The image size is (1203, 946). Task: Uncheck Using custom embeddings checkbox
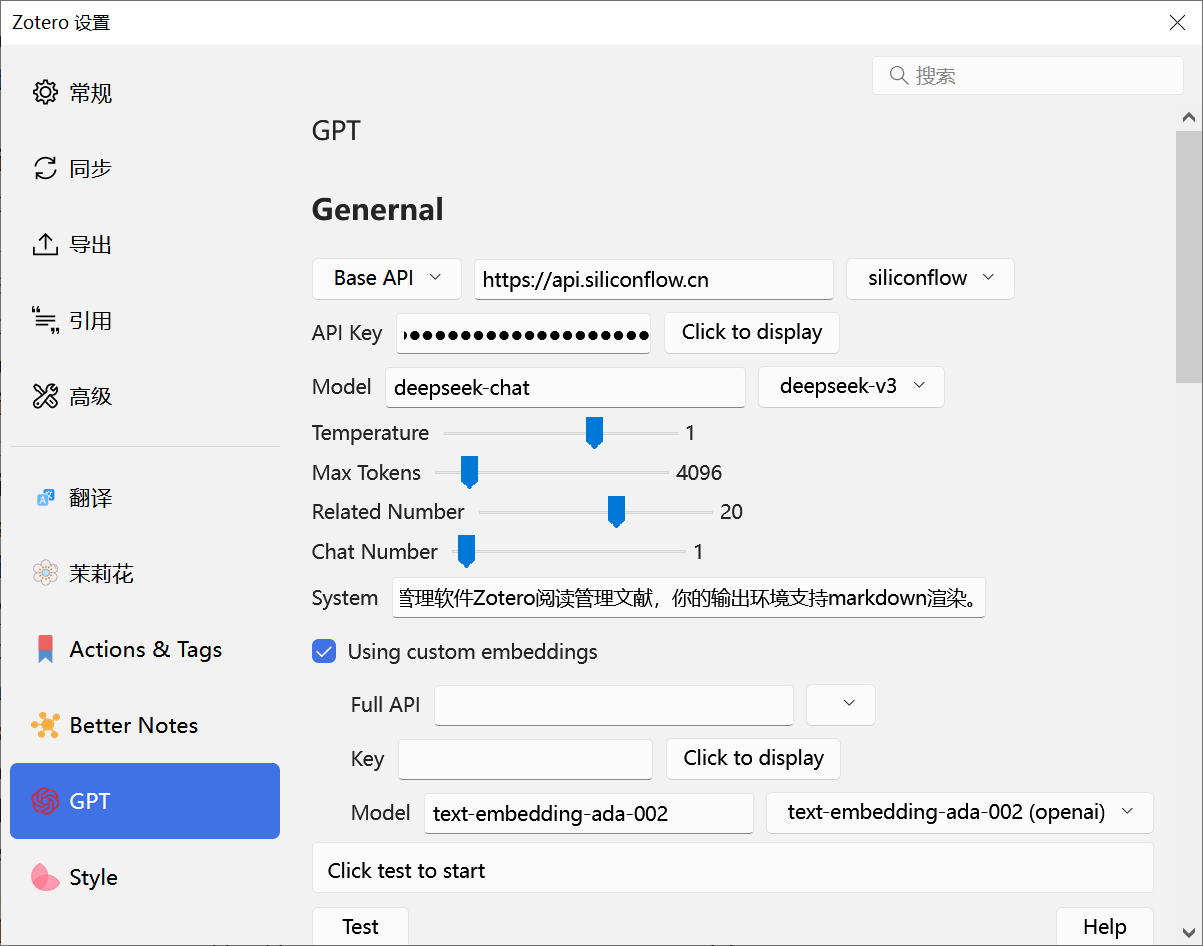324,652
